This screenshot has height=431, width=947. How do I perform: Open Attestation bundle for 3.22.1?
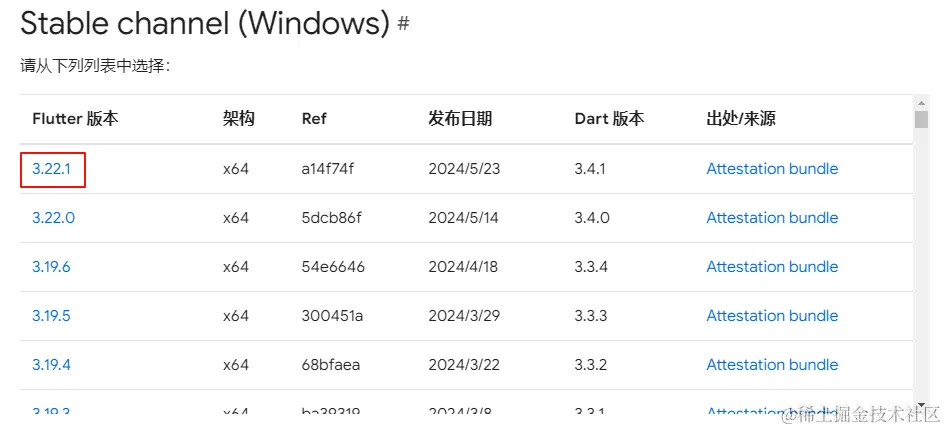click(x=772, y=169)
